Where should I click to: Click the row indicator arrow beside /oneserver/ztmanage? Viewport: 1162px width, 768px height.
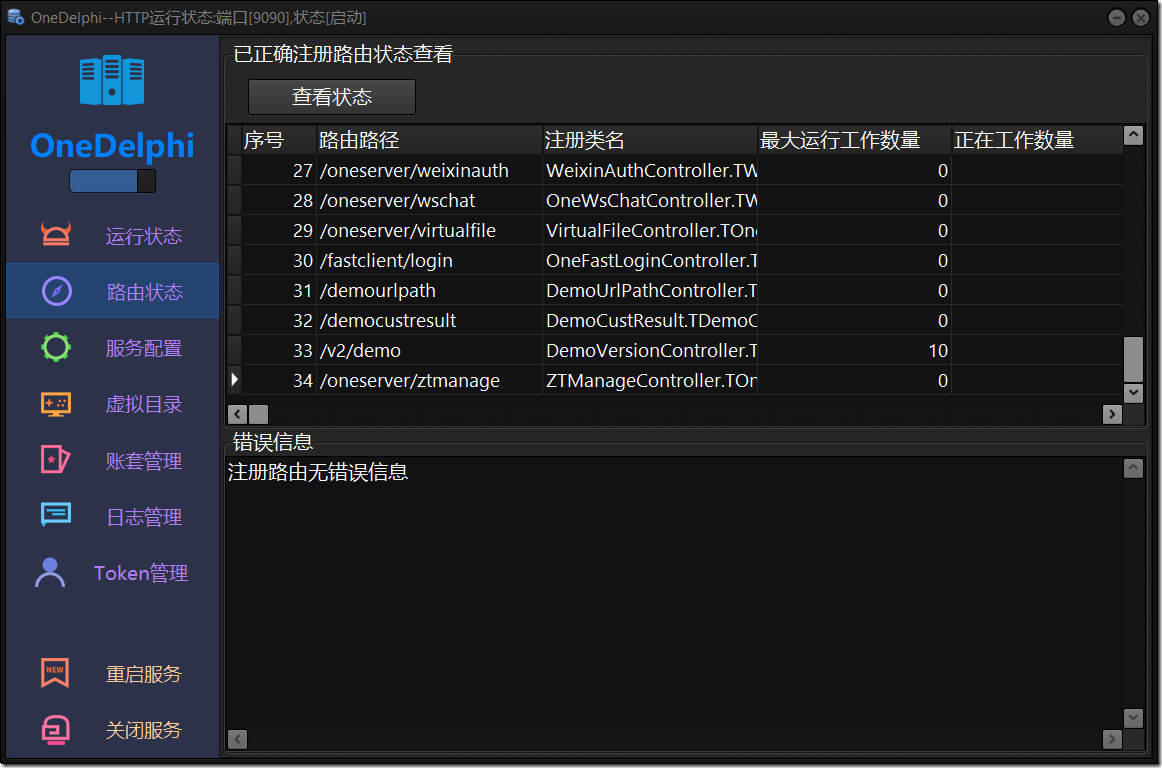[x=236, y=380]
